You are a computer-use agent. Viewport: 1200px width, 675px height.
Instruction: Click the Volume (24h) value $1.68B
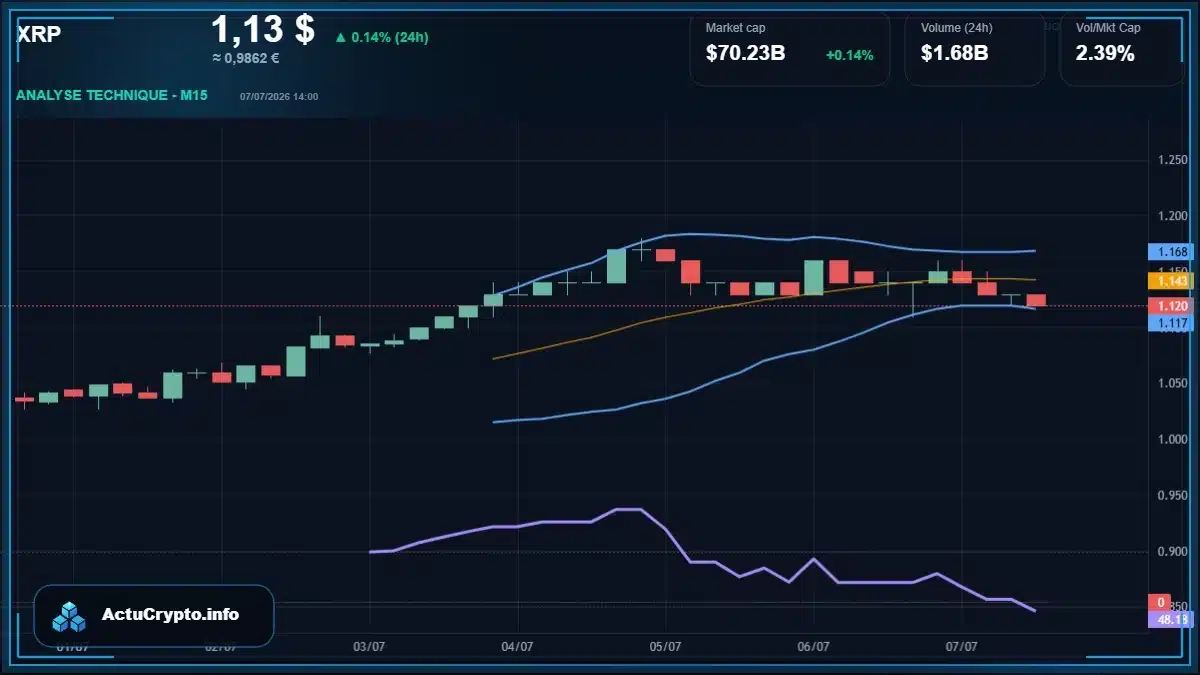[954, 54]
